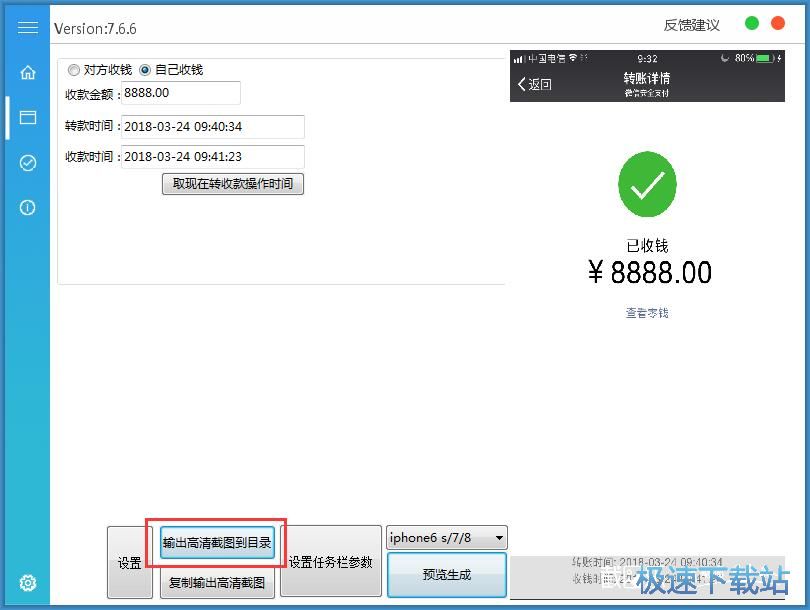Open the hamburger menu in the sidebar

tap(27, 27)
